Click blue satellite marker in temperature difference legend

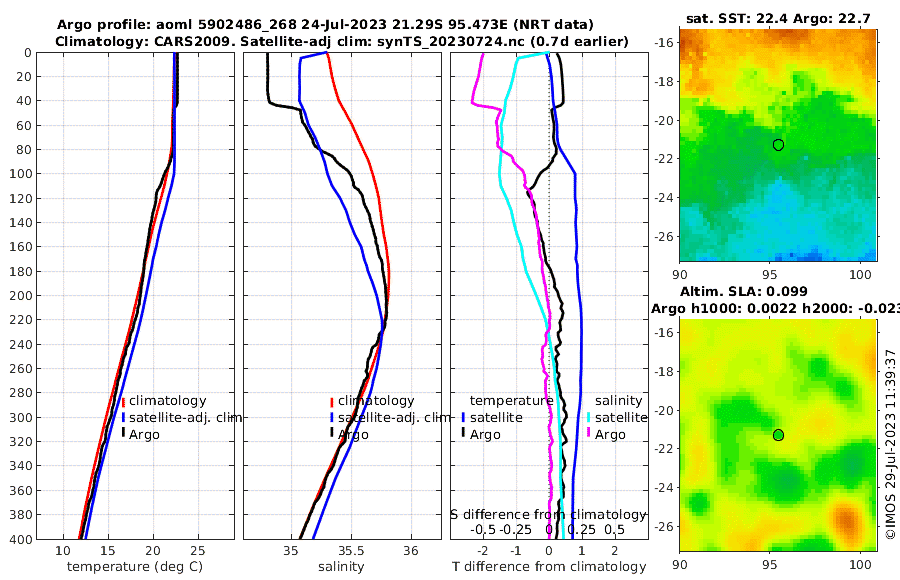463,417
